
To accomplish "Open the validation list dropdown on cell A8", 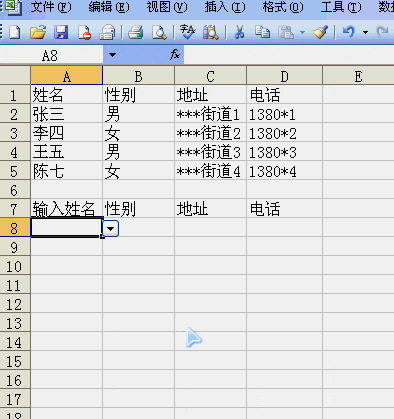I will [111, 229].
